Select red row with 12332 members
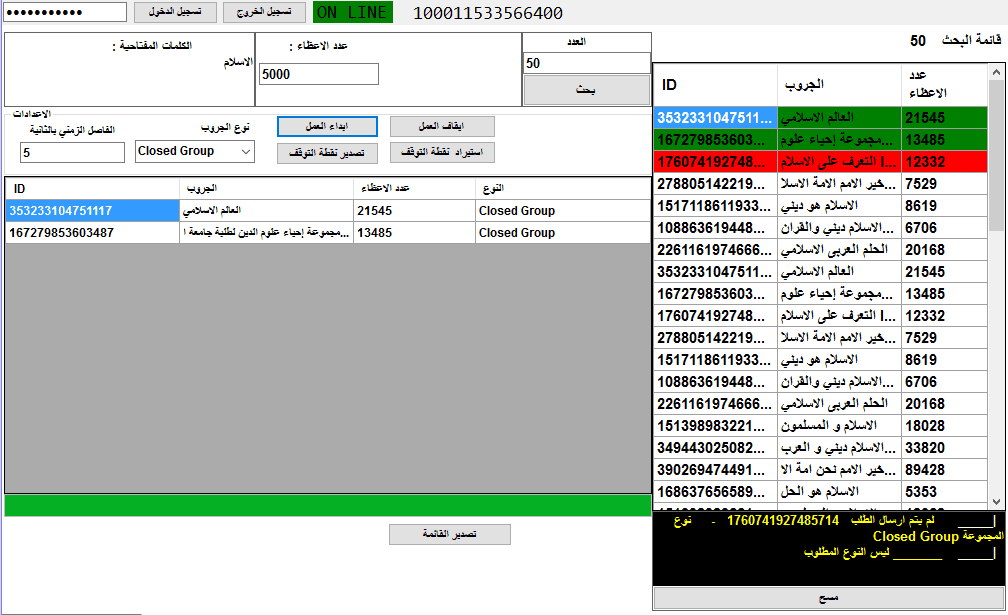 point(820,161)
